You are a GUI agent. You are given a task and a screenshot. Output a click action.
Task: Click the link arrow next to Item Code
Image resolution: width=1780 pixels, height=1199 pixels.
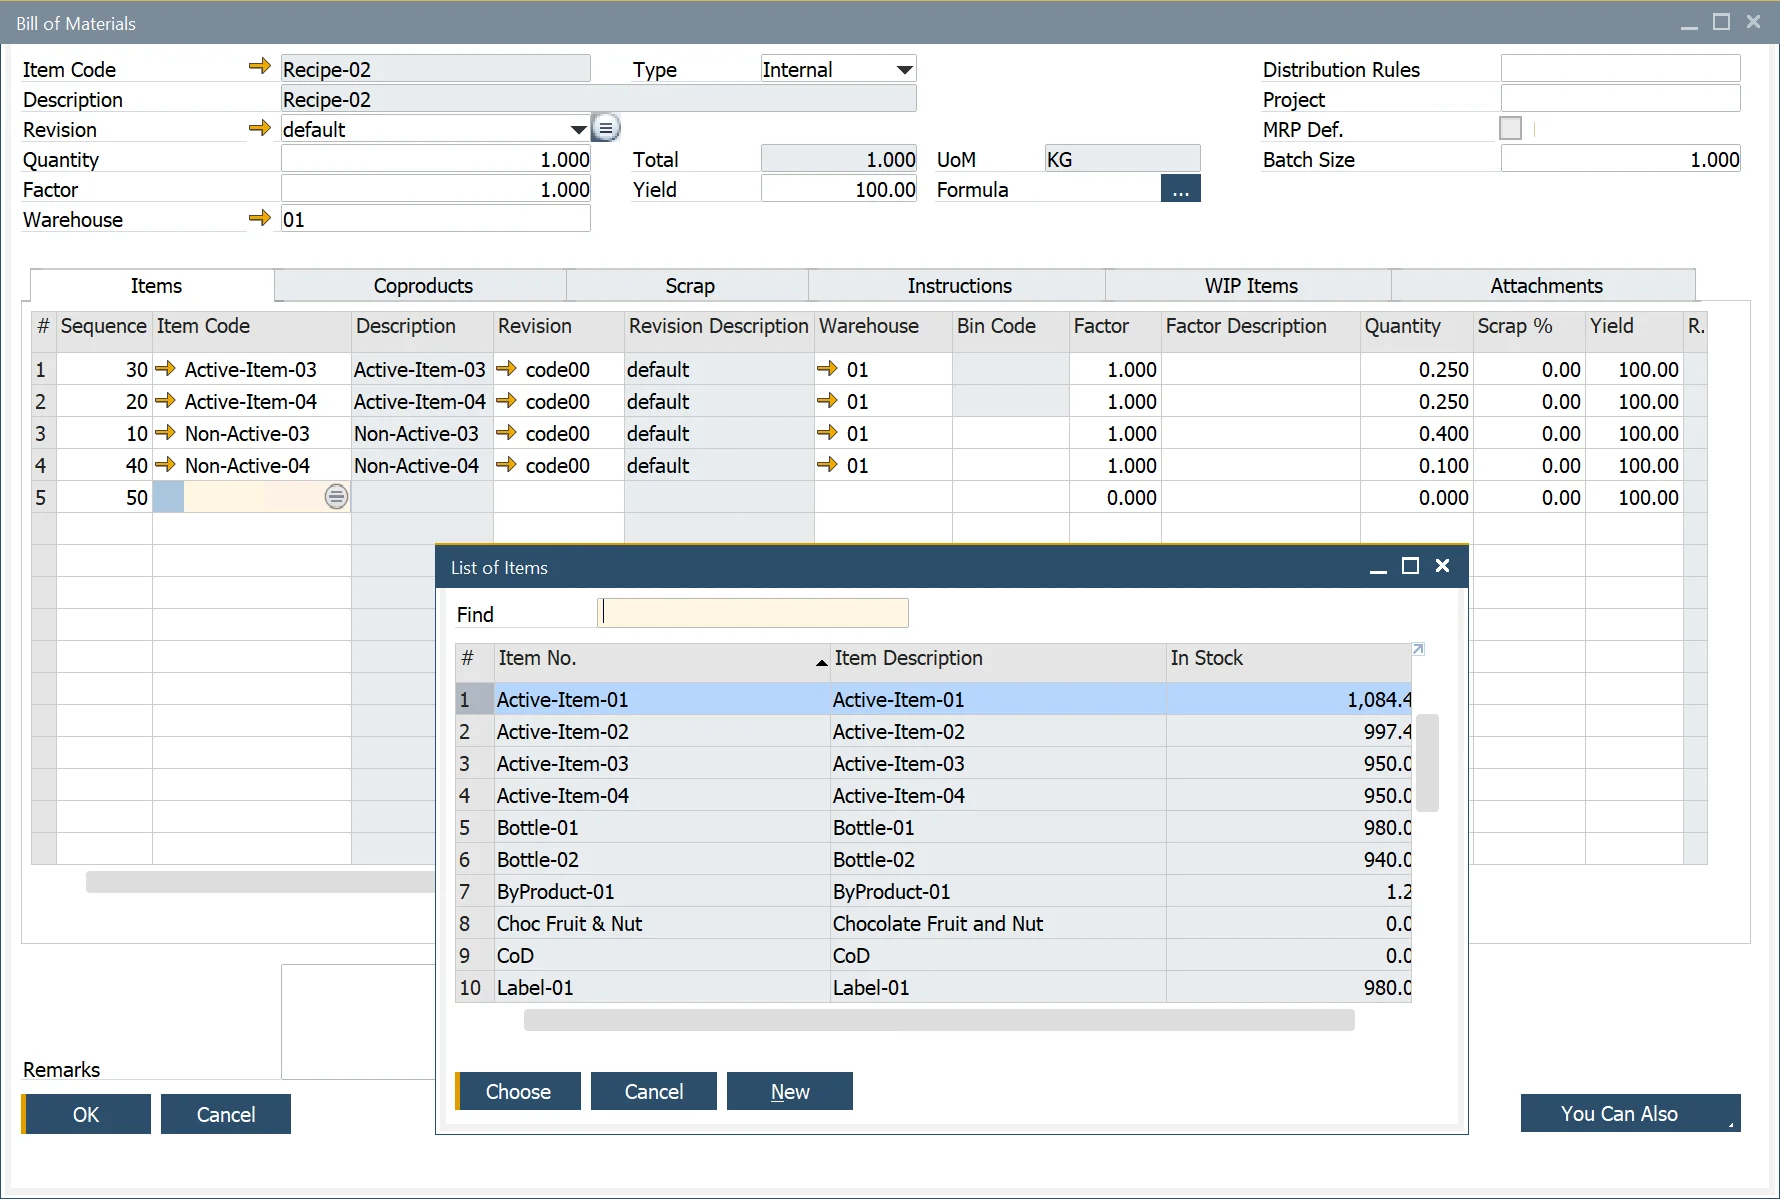click(x=259, y=67)
